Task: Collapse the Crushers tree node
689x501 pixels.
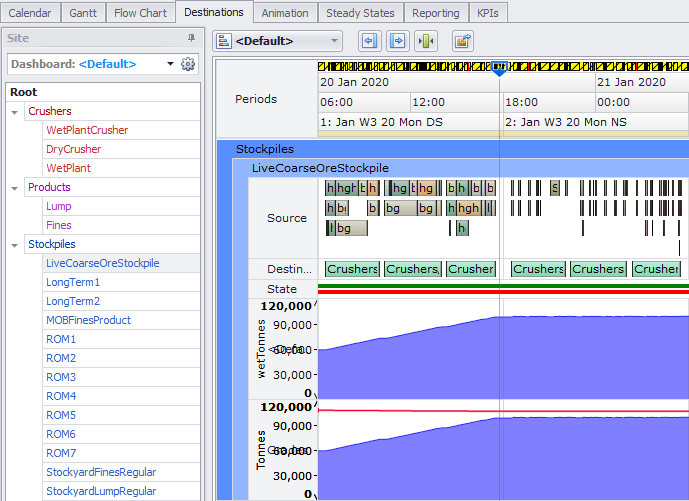Action: (x=15, y=112)
